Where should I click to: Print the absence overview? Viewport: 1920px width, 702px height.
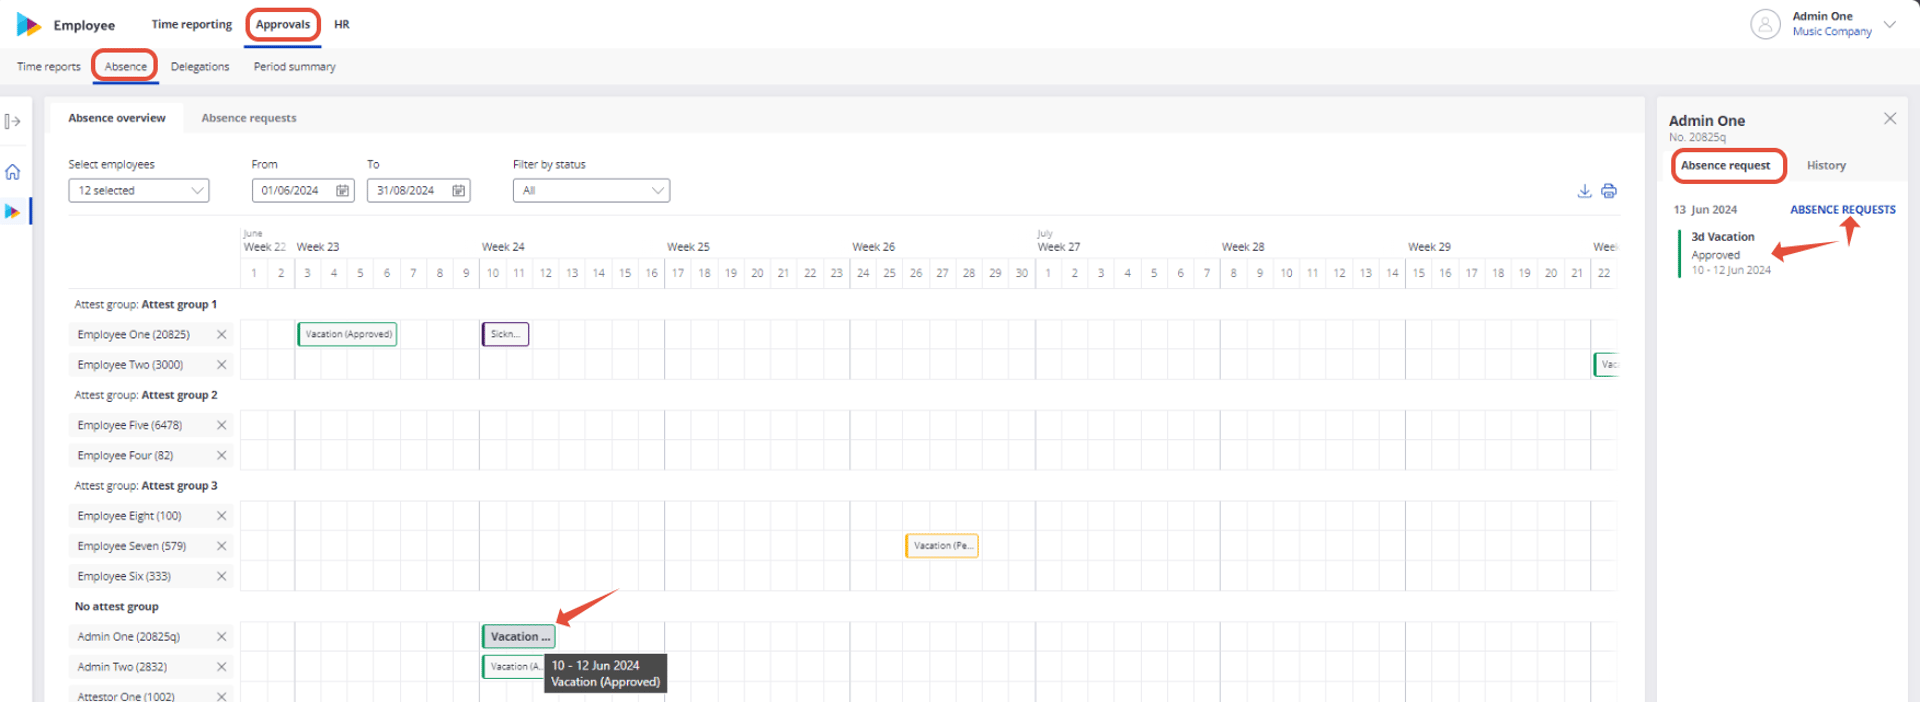tap(1608, 191)
